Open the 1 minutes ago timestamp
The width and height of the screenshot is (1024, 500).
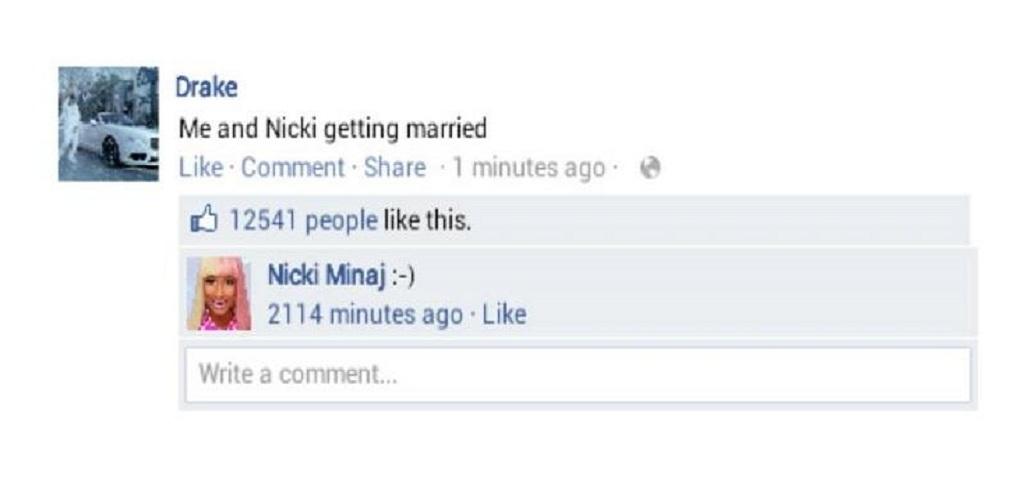[x=529, y=168]
